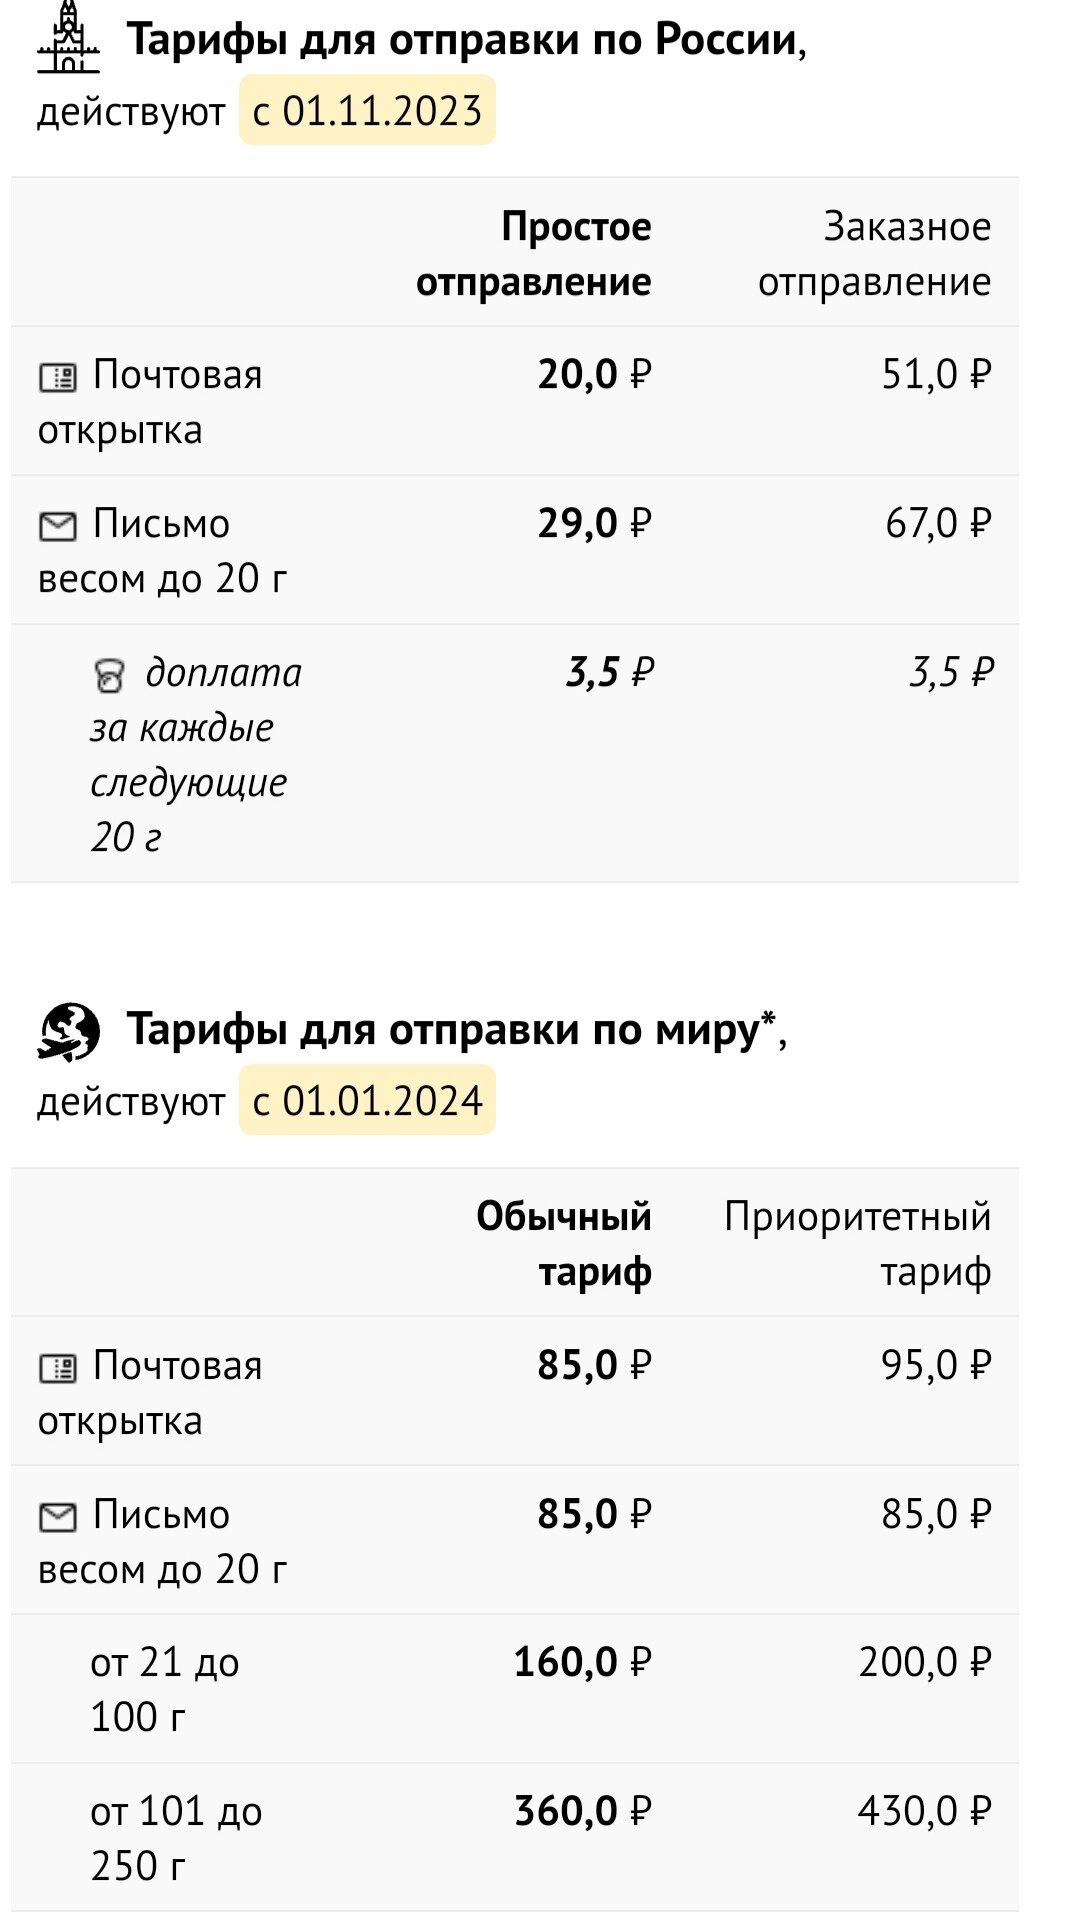1080x1920 pixels.
Task: Select the Простое отправление column header
Action: coord(534,254)
